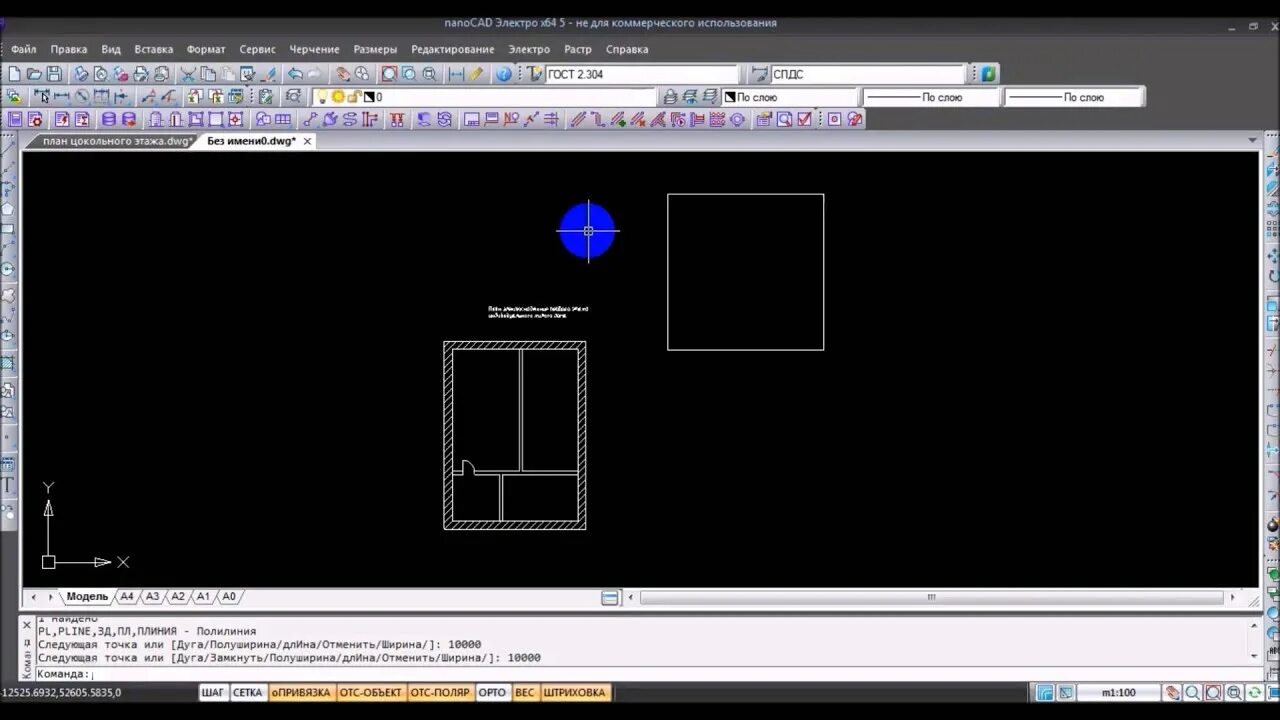Switch to план цокольного этажа.dwg tab
The image size is (1280, 720).
point(113,141)
